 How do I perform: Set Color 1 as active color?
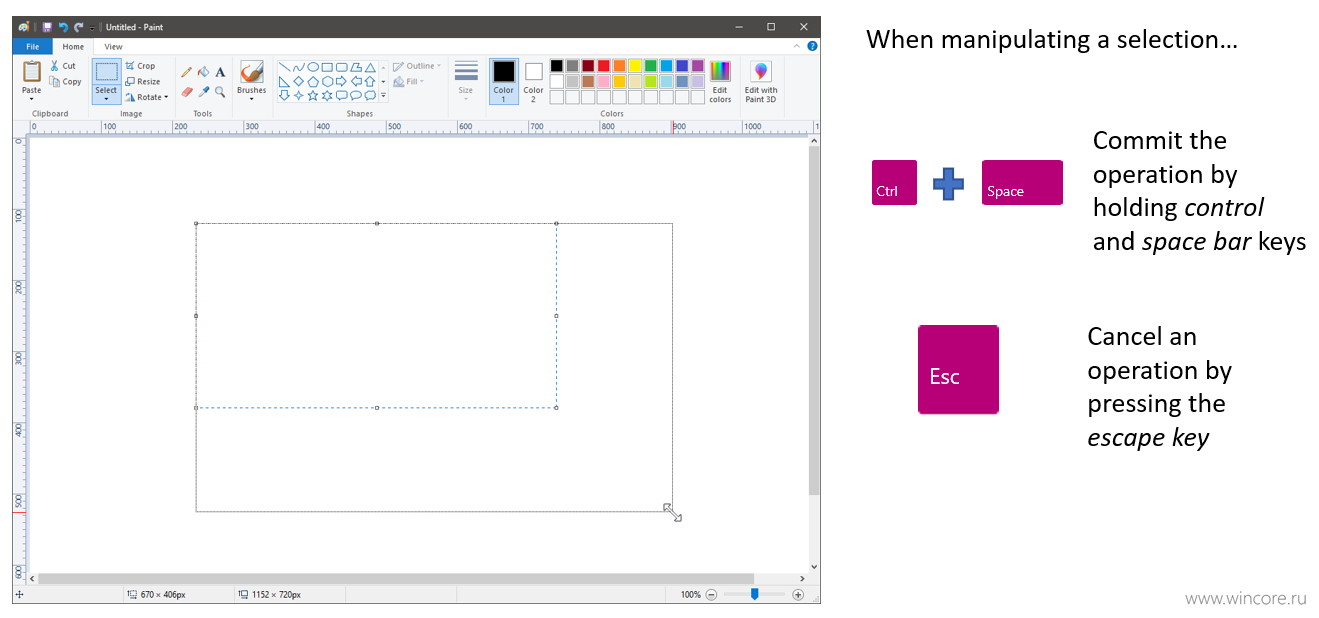(x=504, y=81)
